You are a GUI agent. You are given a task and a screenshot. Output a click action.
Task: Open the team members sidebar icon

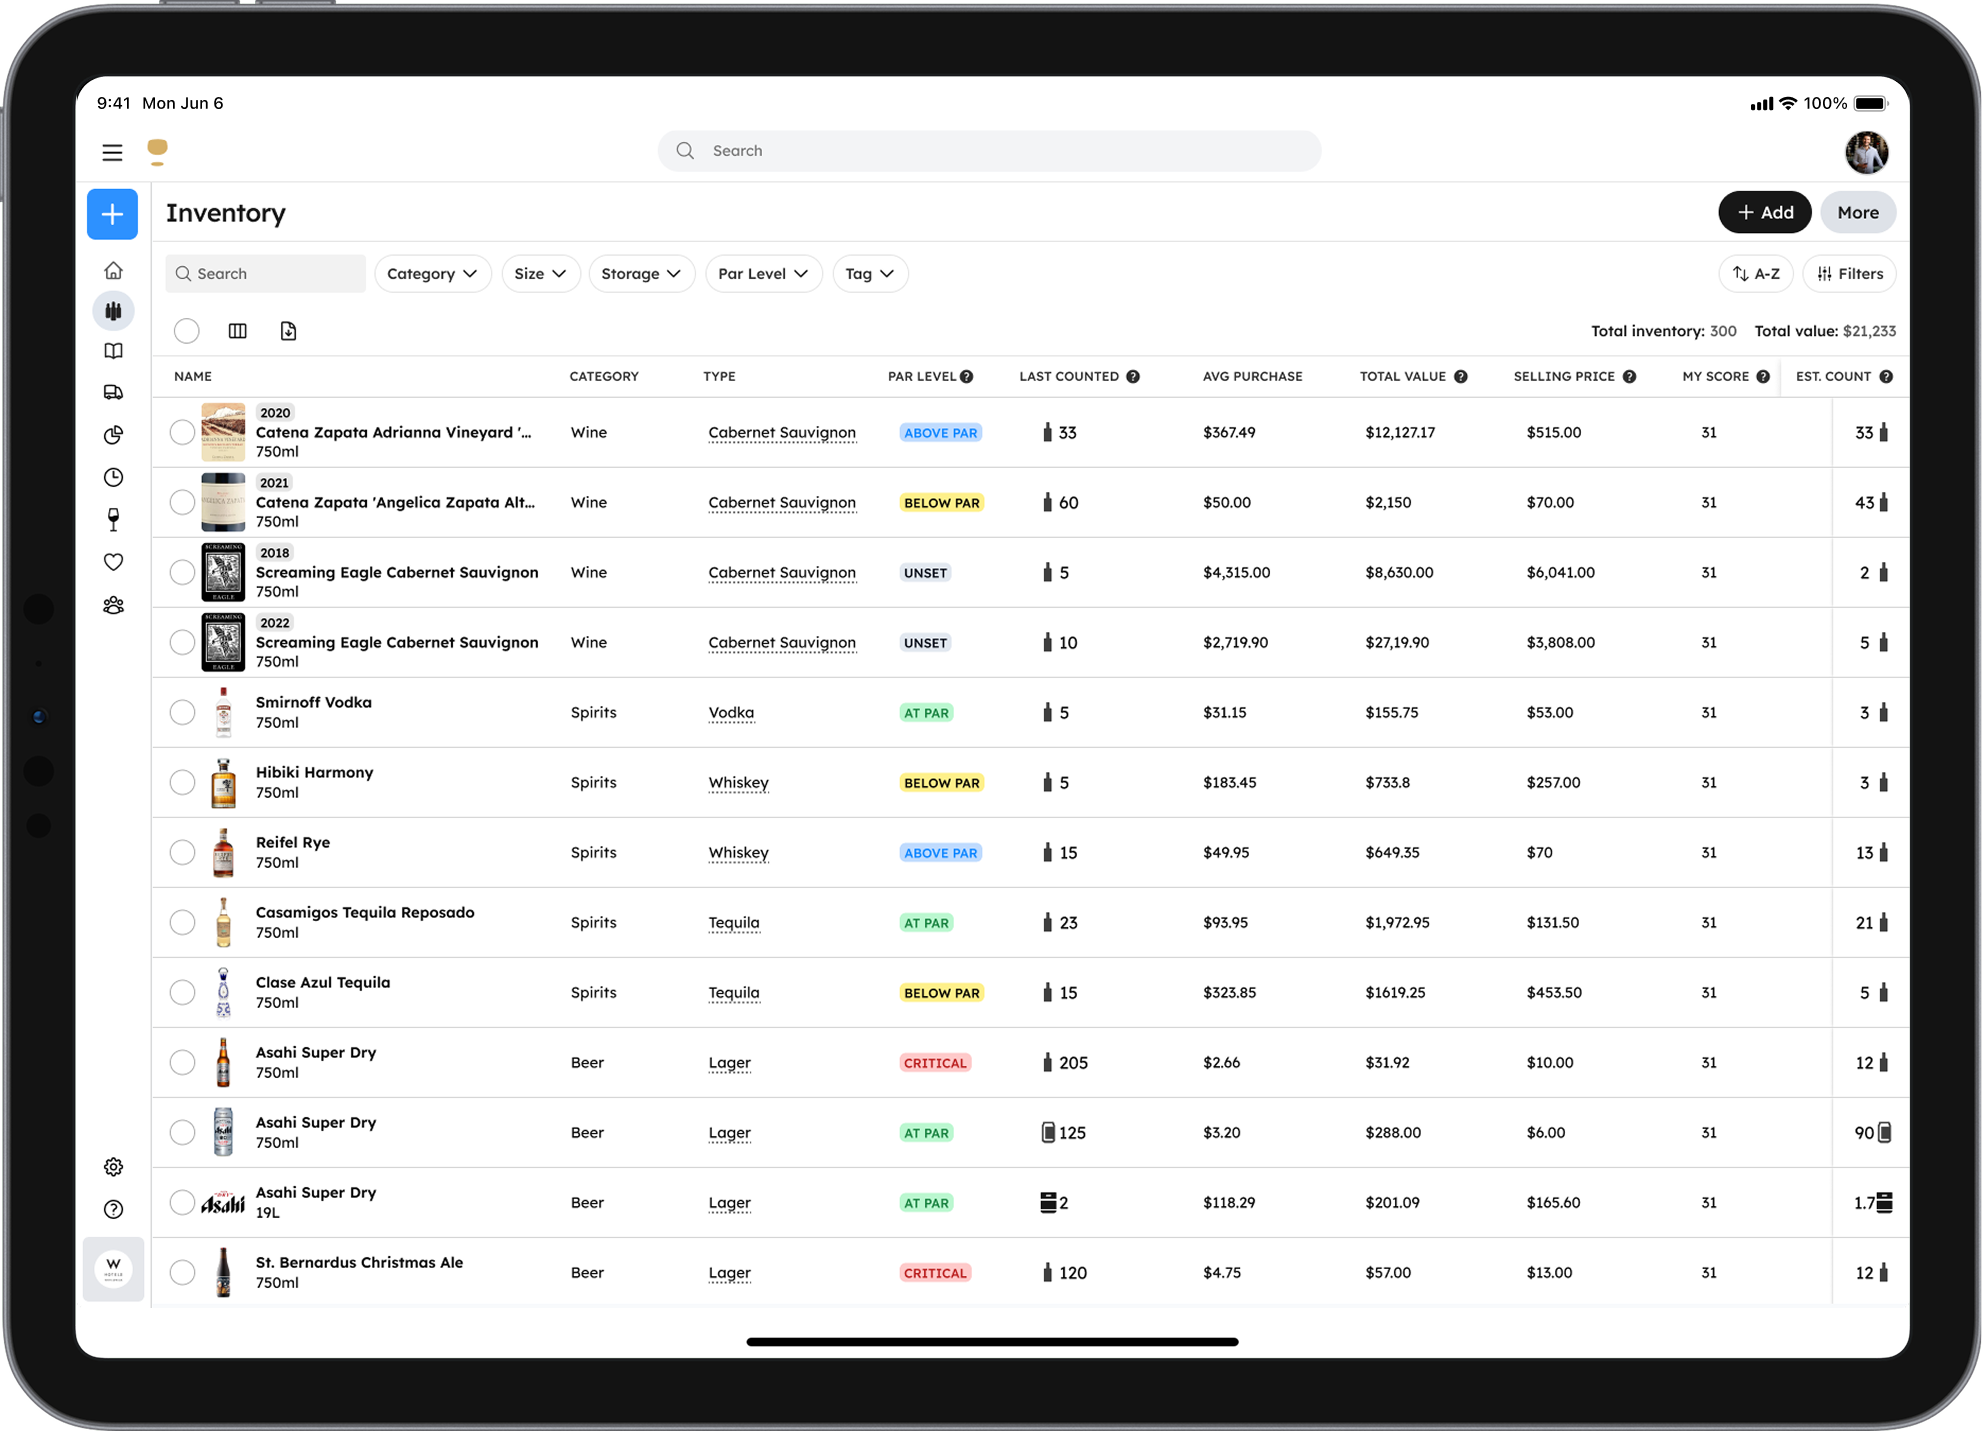pos(114,605)
